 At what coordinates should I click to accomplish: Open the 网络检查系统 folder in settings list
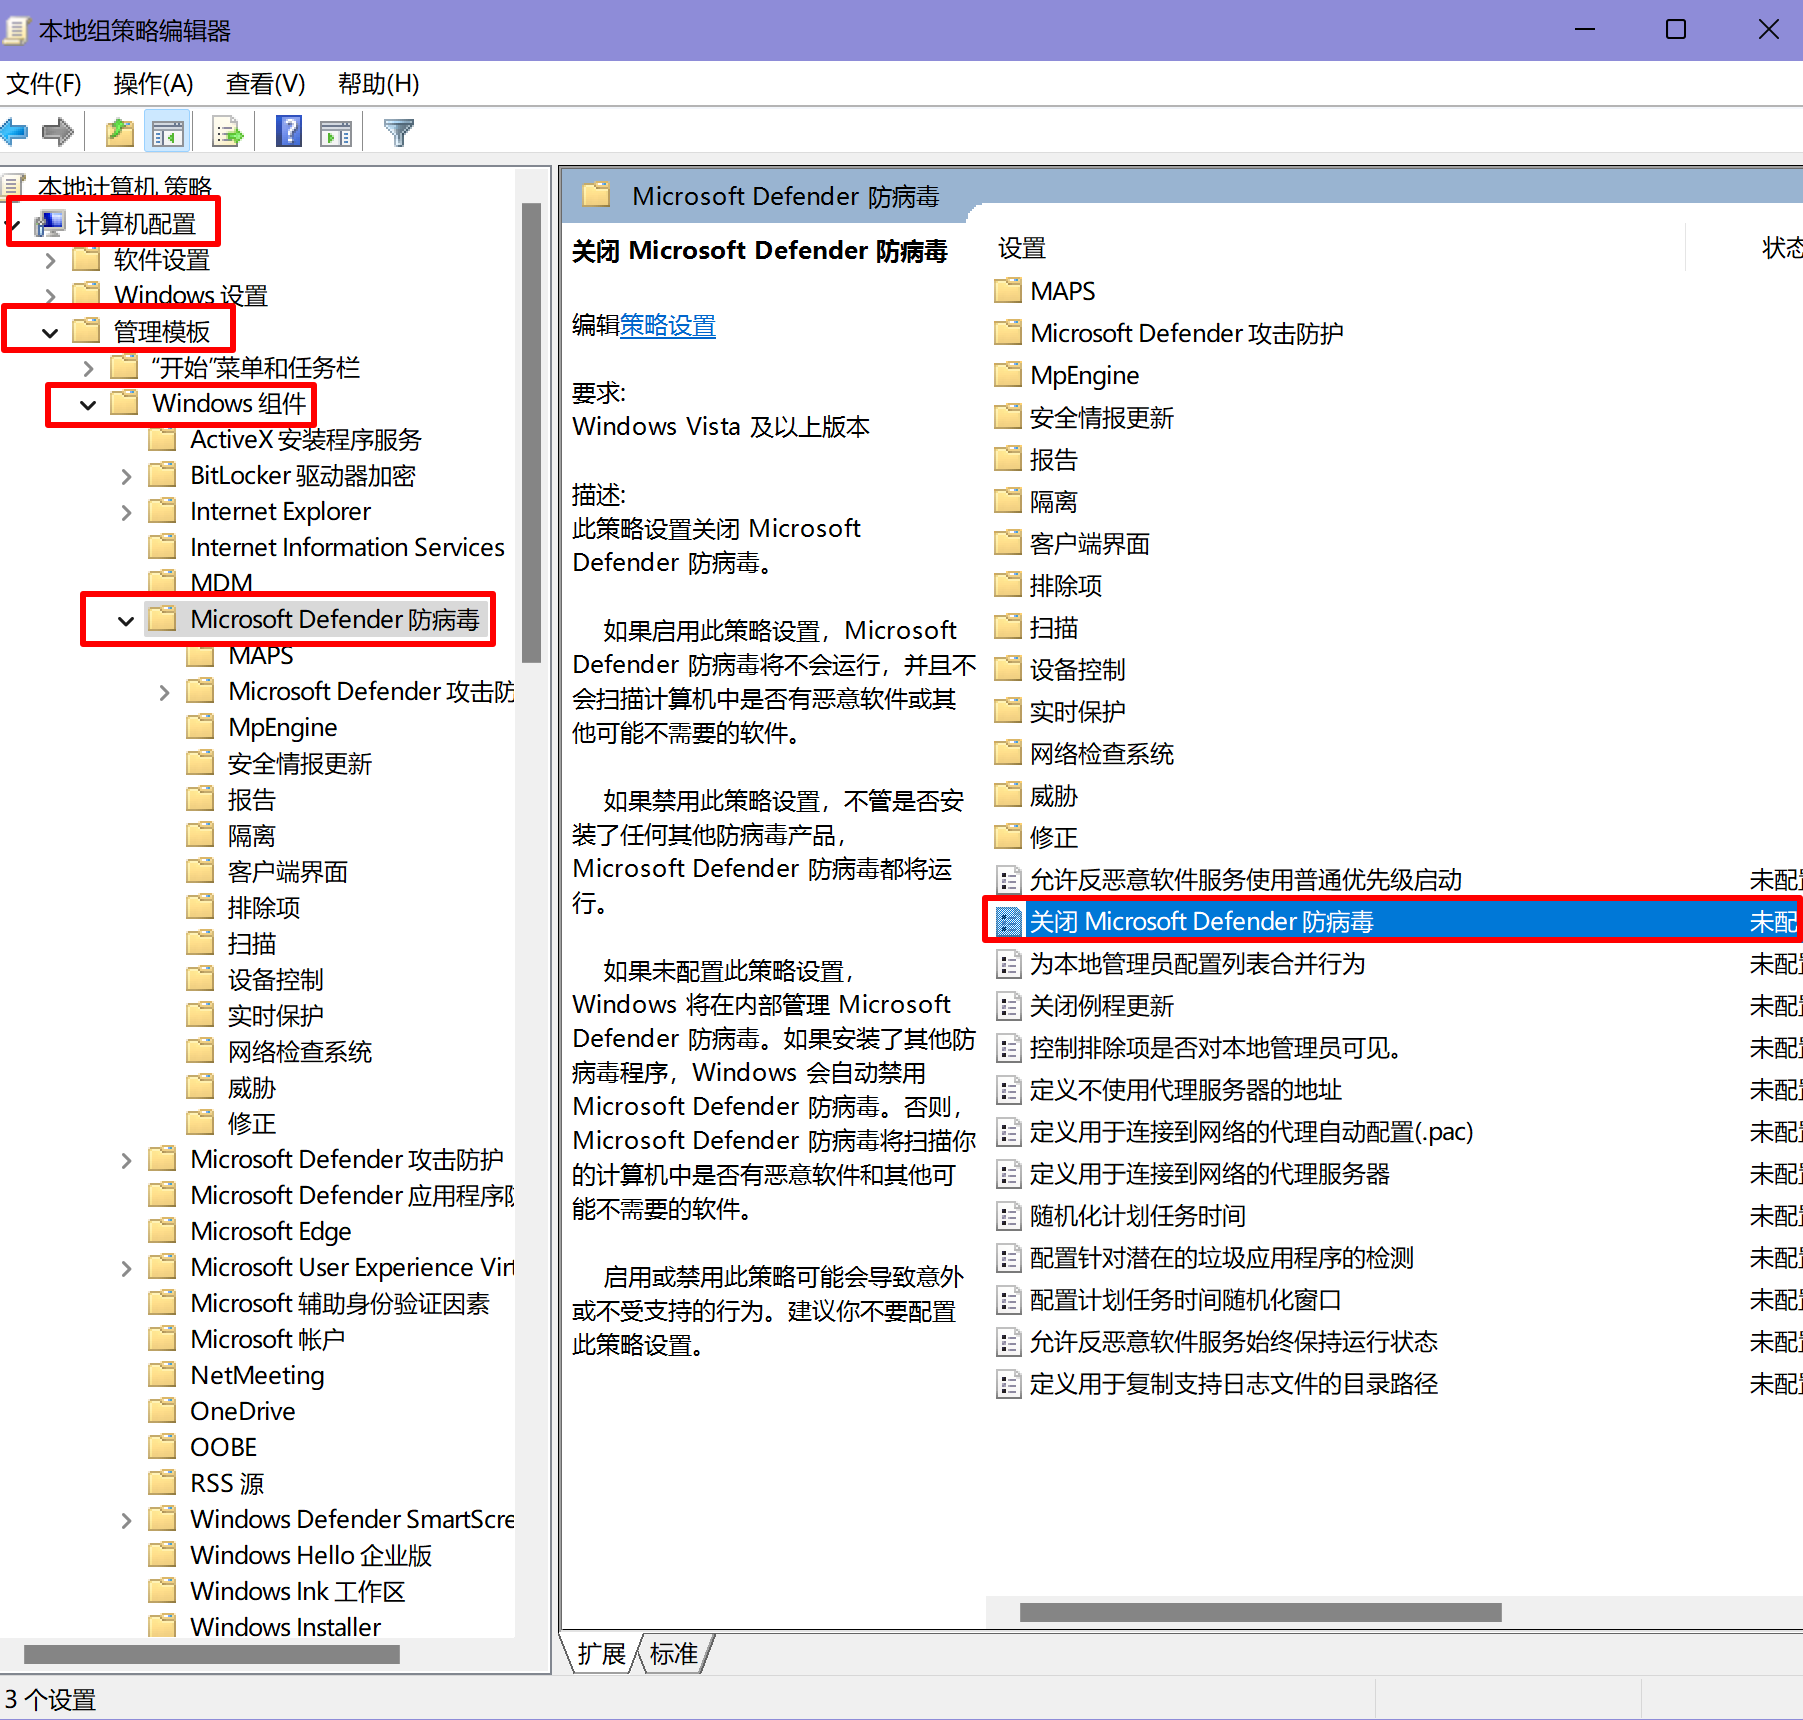[x=1084, y=753]
